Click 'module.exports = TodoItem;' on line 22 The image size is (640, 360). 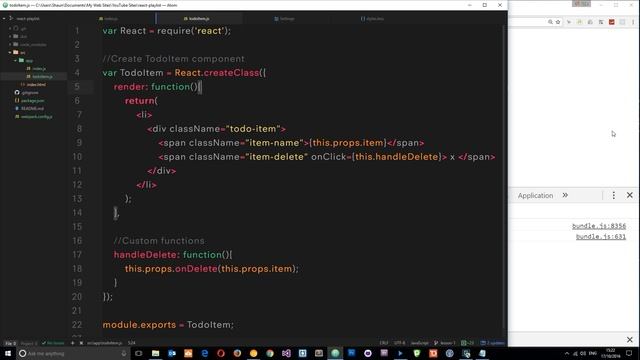[168, 325]
